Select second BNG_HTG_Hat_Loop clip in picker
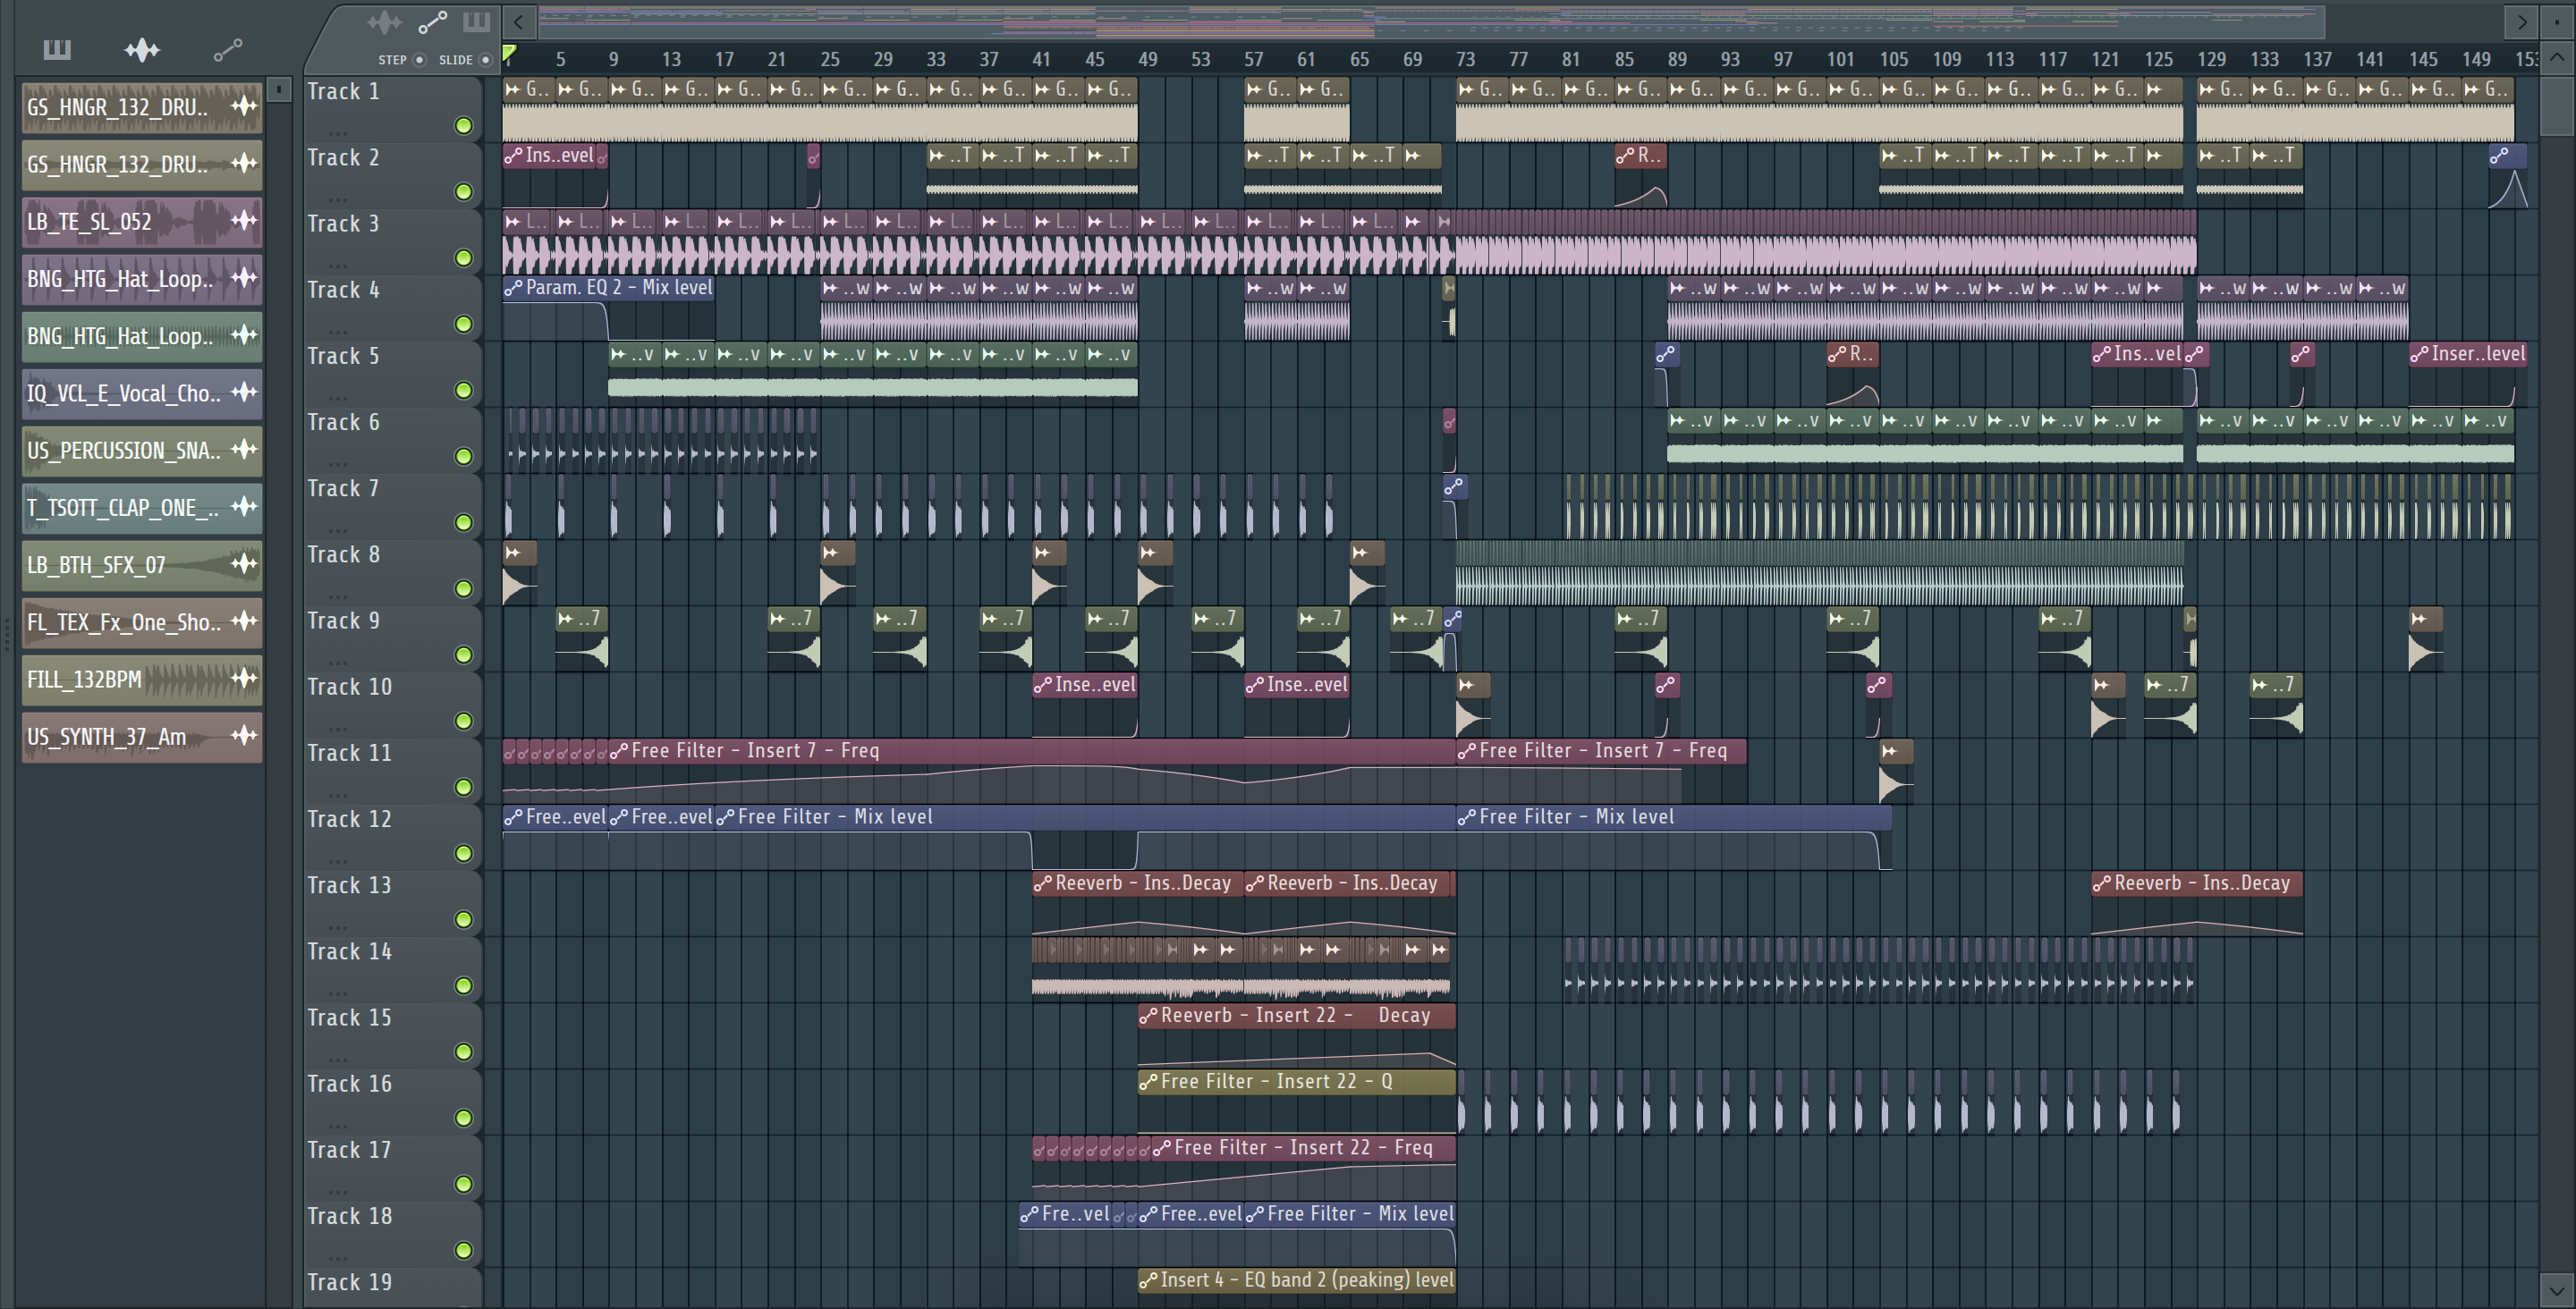The width and height of the screenshot is (2576, 1309). [x=142, y=336]
